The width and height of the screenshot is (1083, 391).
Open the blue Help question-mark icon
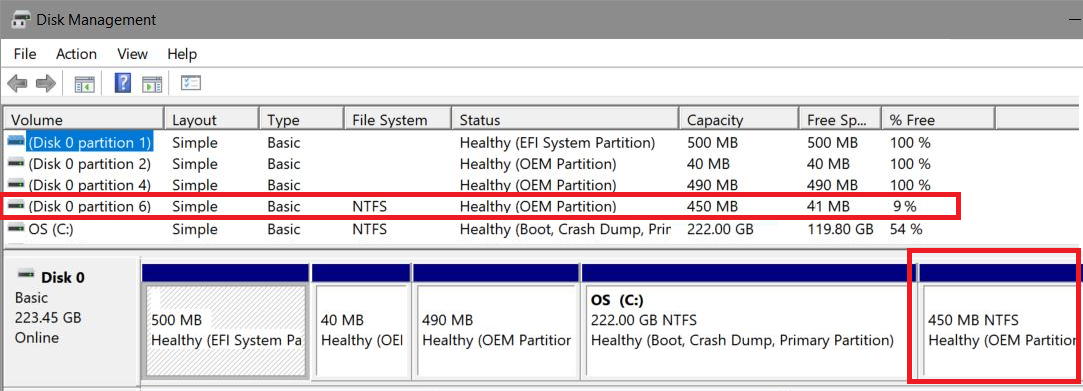point(123,84)
